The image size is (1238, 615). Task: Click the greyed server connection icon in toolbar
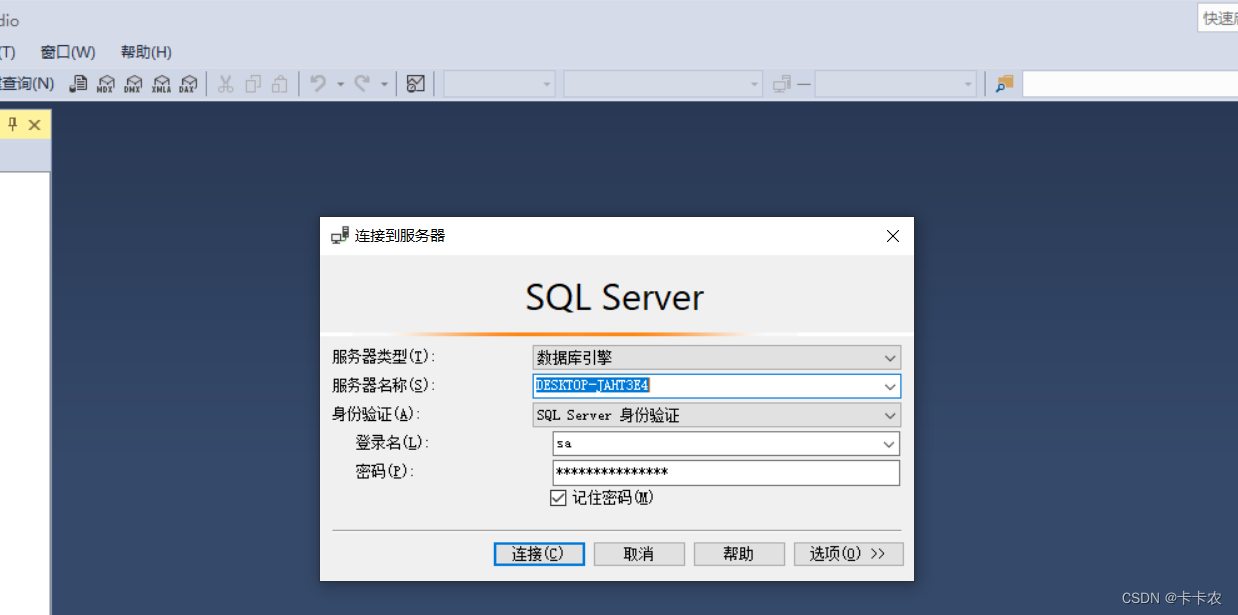tap(782, 84)
